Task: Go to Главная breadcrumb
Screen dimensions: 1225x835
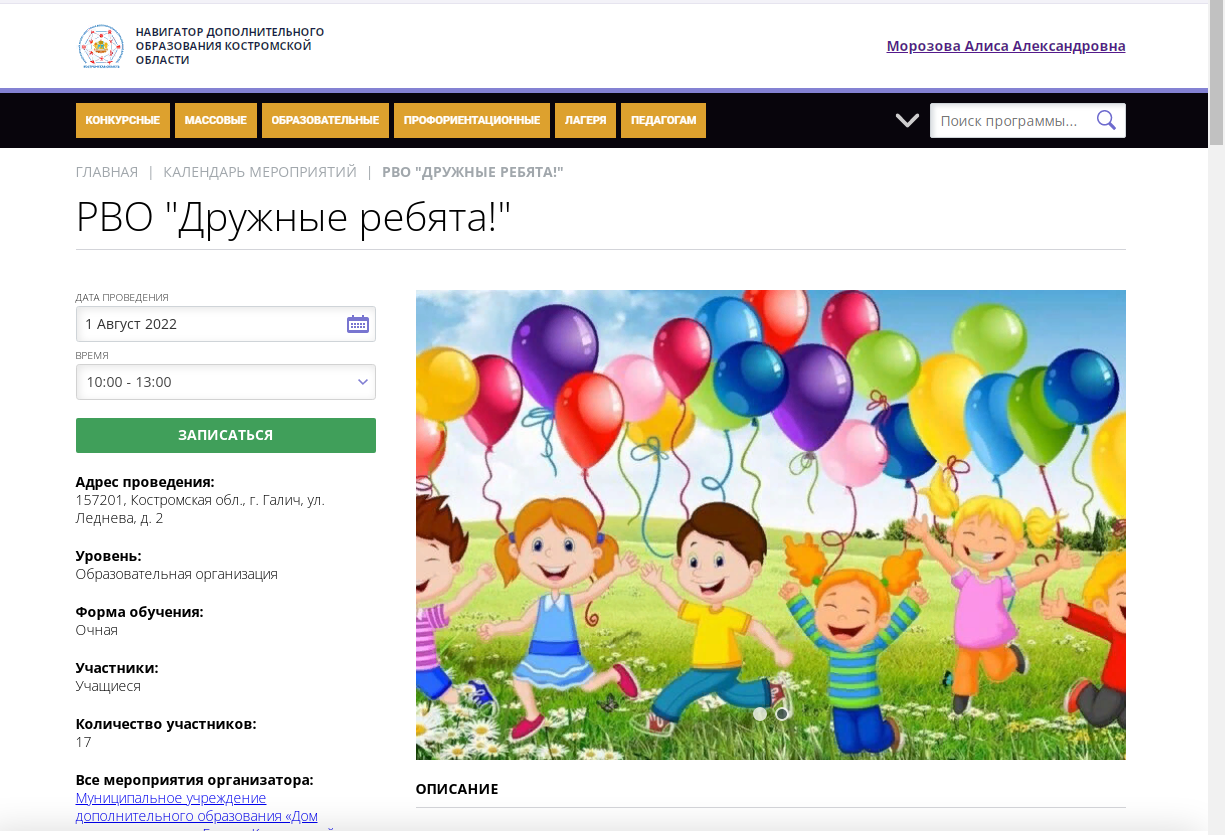Action: click(x=107, y=172)
